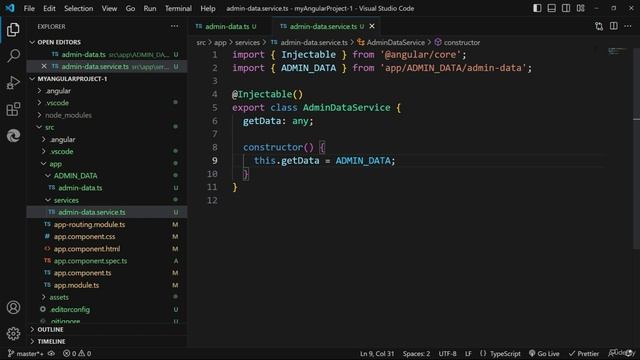Select services in breadcrumbs
Image resolution: width=640 pixels, height=360 pixels.
tap(247, 42)
